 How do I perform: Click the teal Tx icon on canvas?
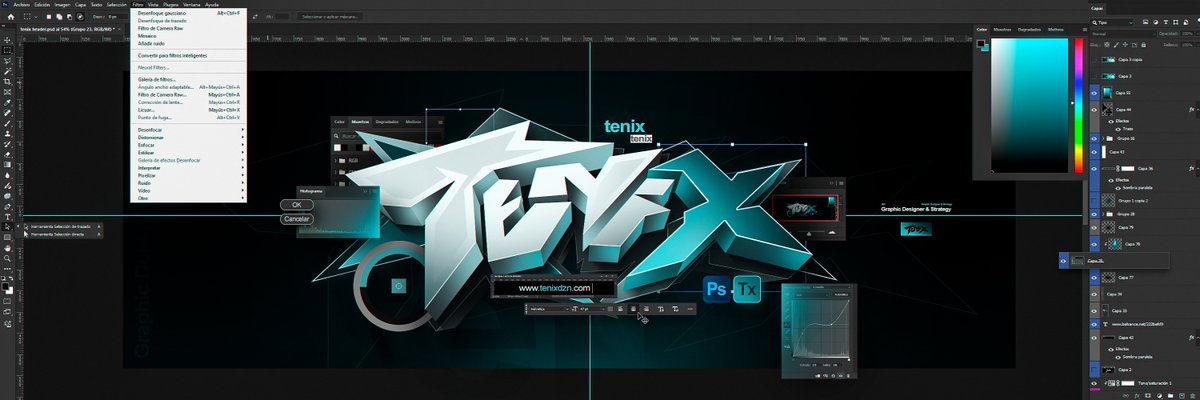pyautogui.click(x=747, y=290)
